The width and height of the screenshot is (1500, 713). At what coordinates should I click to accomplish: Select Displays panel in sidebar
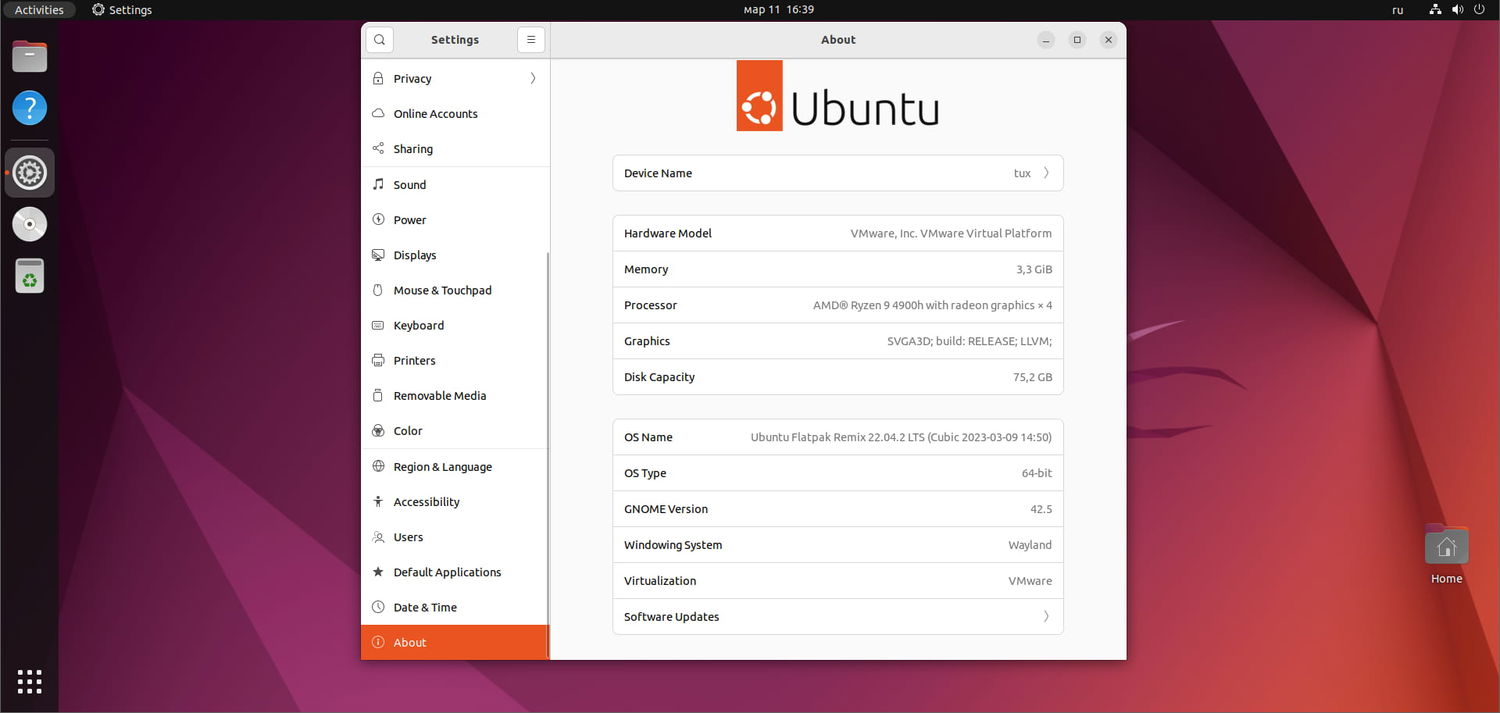(455, 255)
